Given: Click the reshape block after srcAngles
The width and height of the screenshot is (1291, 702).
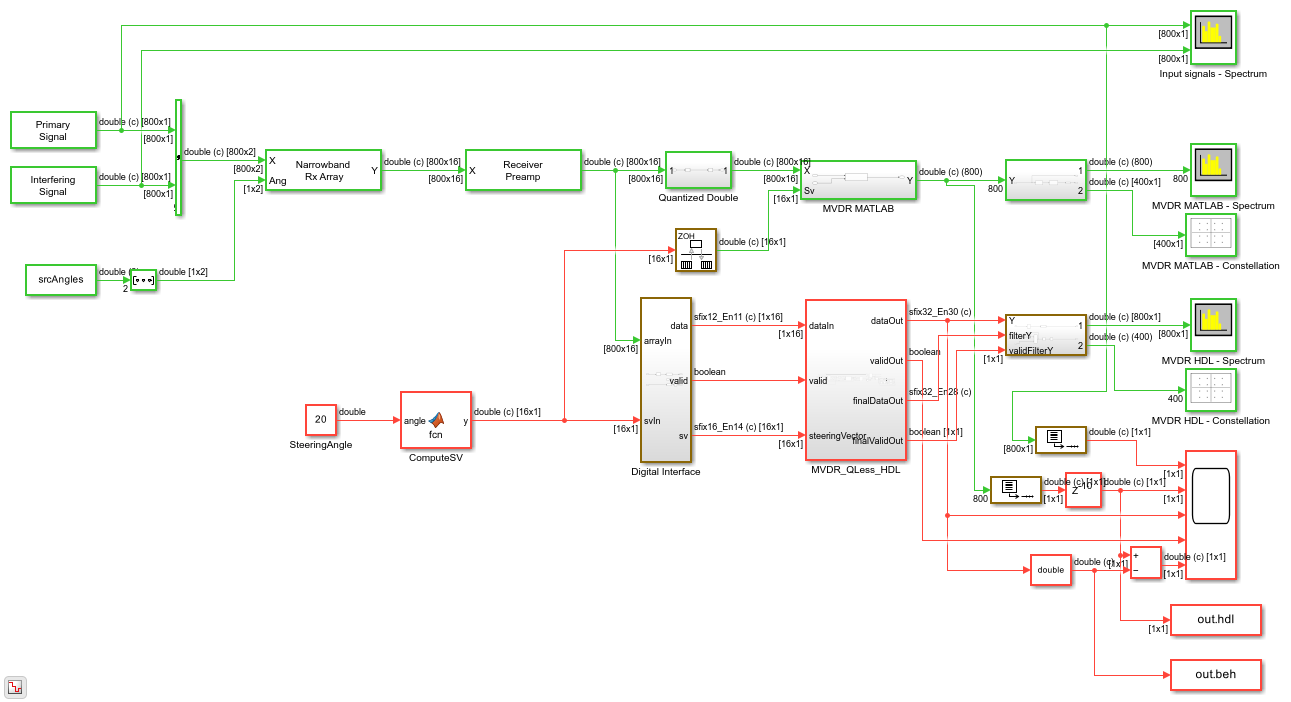Looking at the screenshot, I should 144,280.
